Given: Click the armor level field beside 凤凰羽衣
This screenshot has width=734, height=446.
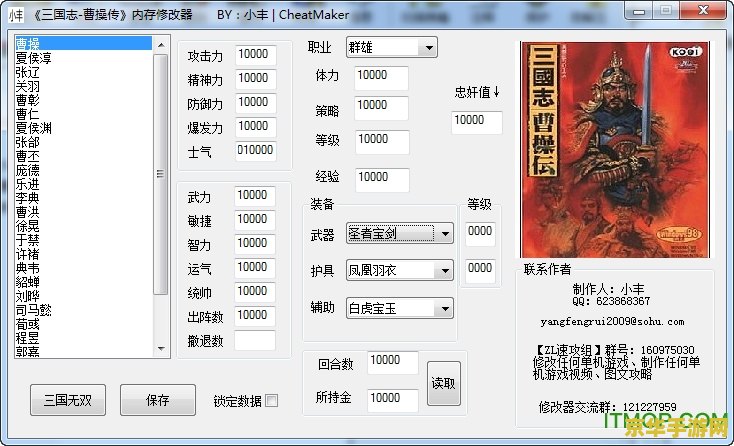Looking at the screenshot, I should coord(480,271).
